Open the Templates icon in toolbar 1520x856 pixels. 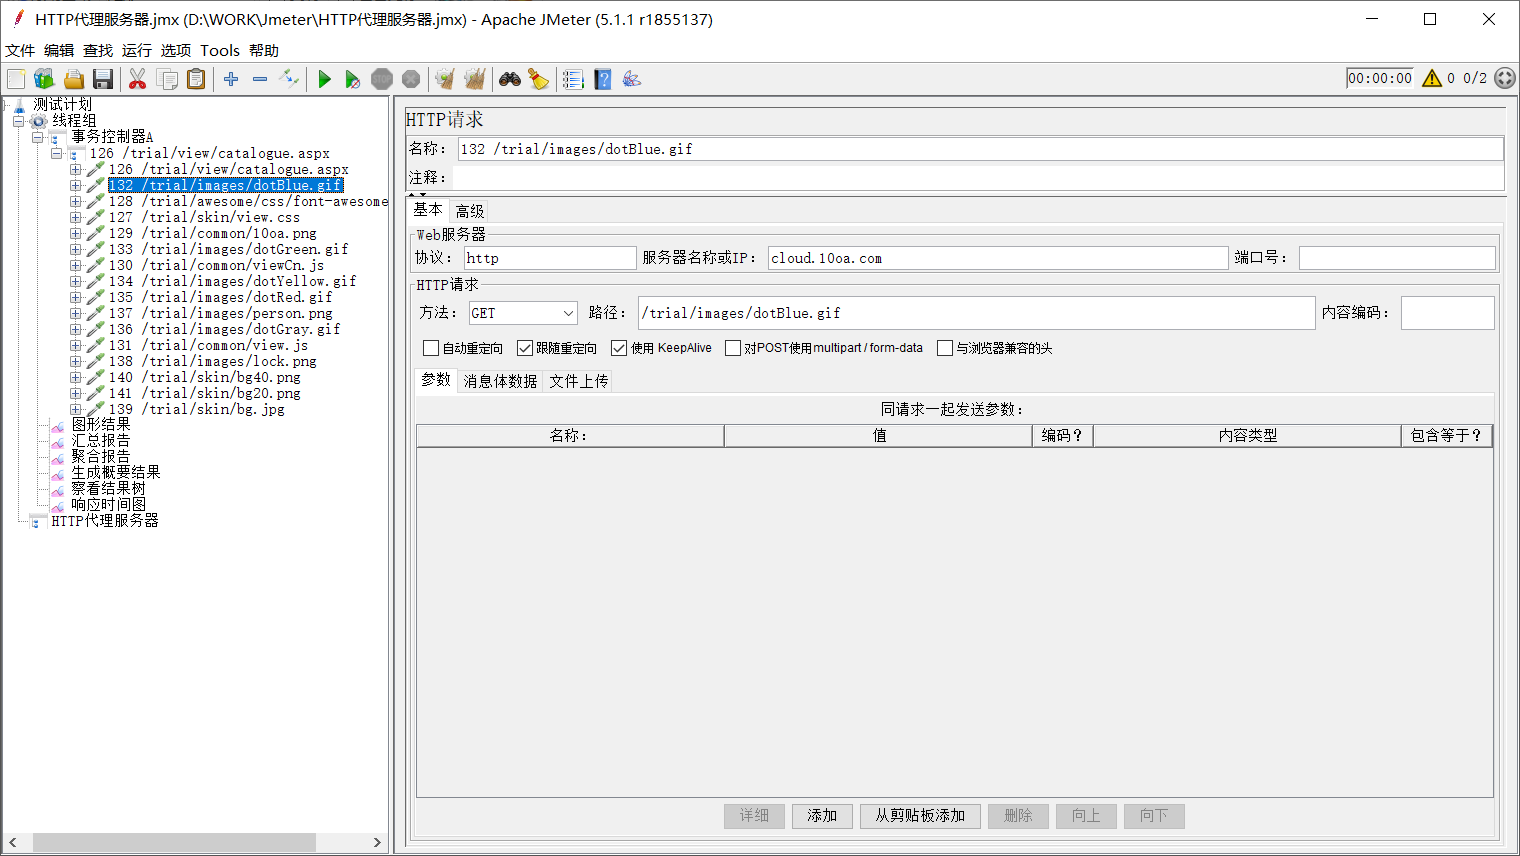44,79
